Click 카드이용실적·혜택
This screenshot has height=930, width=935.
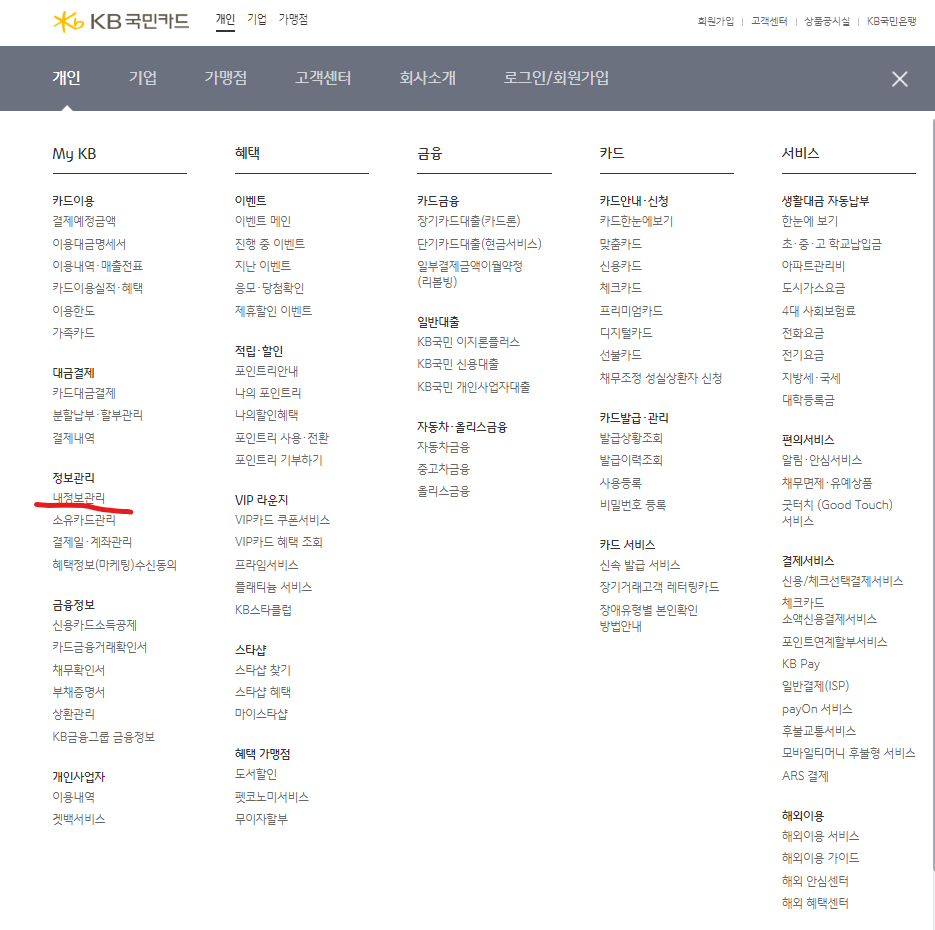click(97, 288)
